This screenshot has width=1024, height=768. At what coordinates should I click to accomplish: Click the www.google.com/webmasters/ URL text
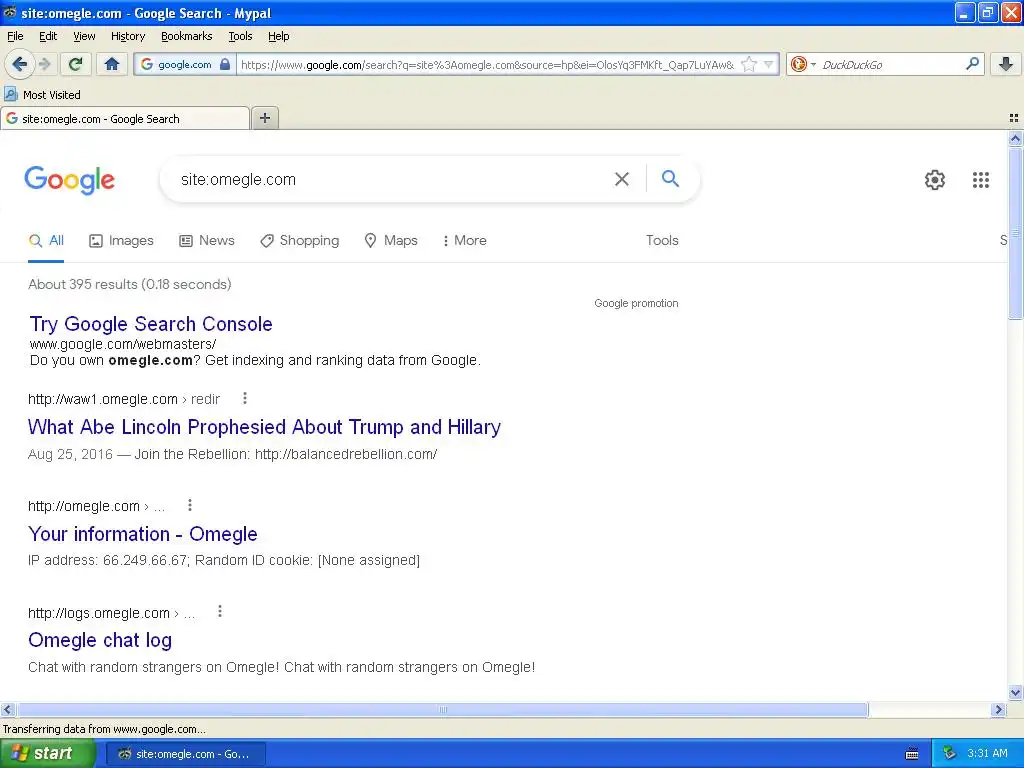click(x=123, y=344)
